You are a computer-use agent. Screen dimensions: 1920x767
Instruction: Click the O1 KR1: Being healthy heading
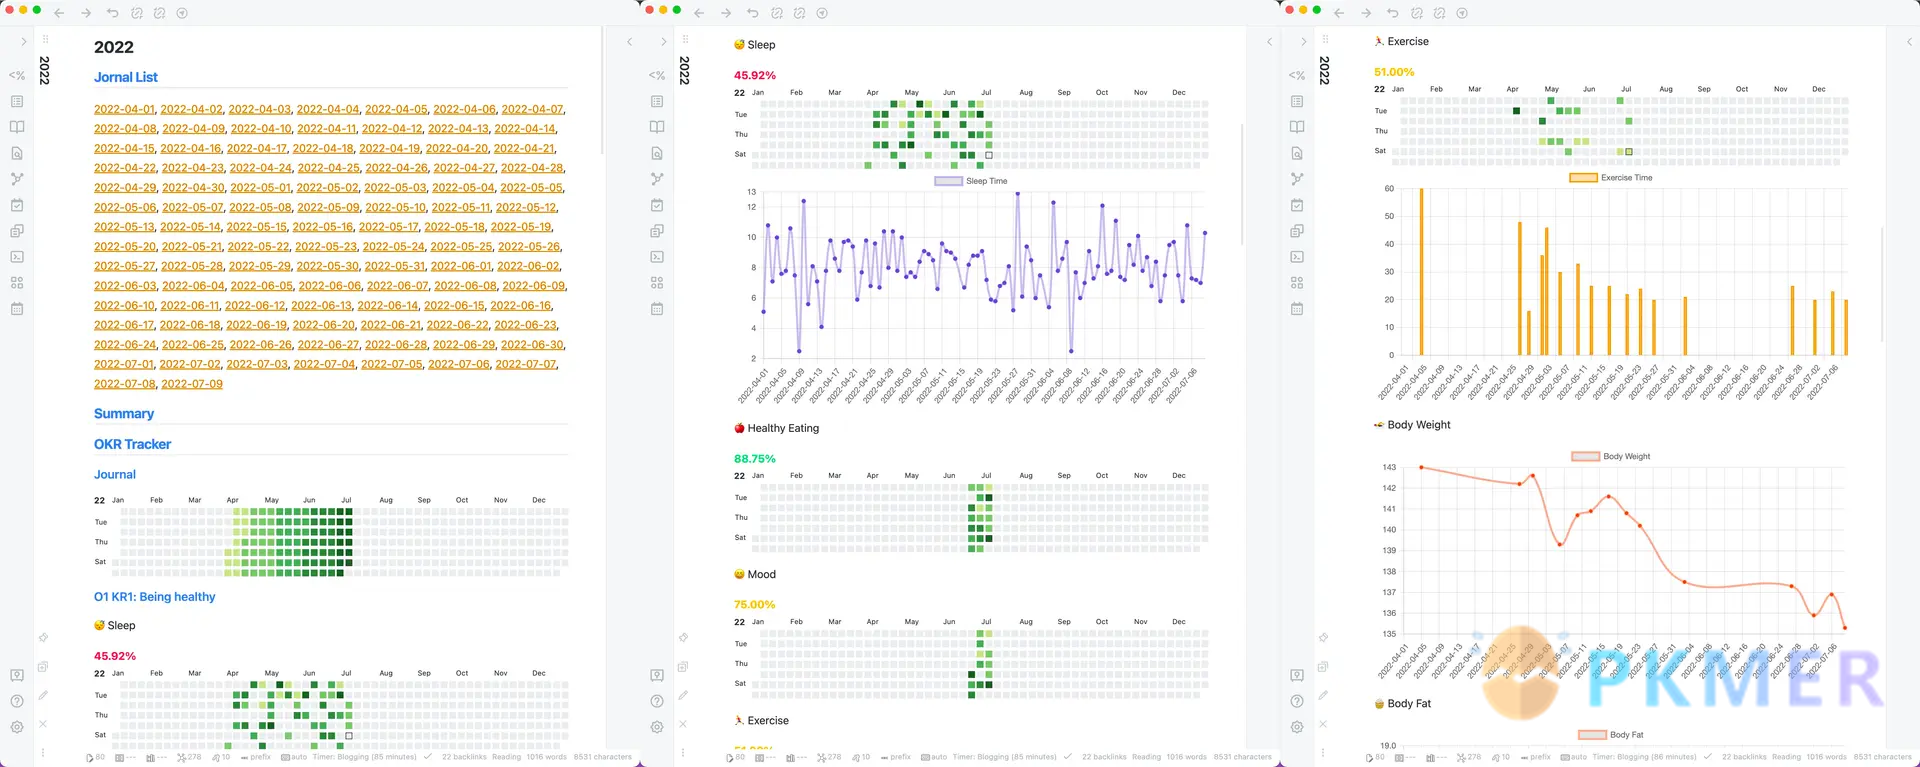[154, 597]
